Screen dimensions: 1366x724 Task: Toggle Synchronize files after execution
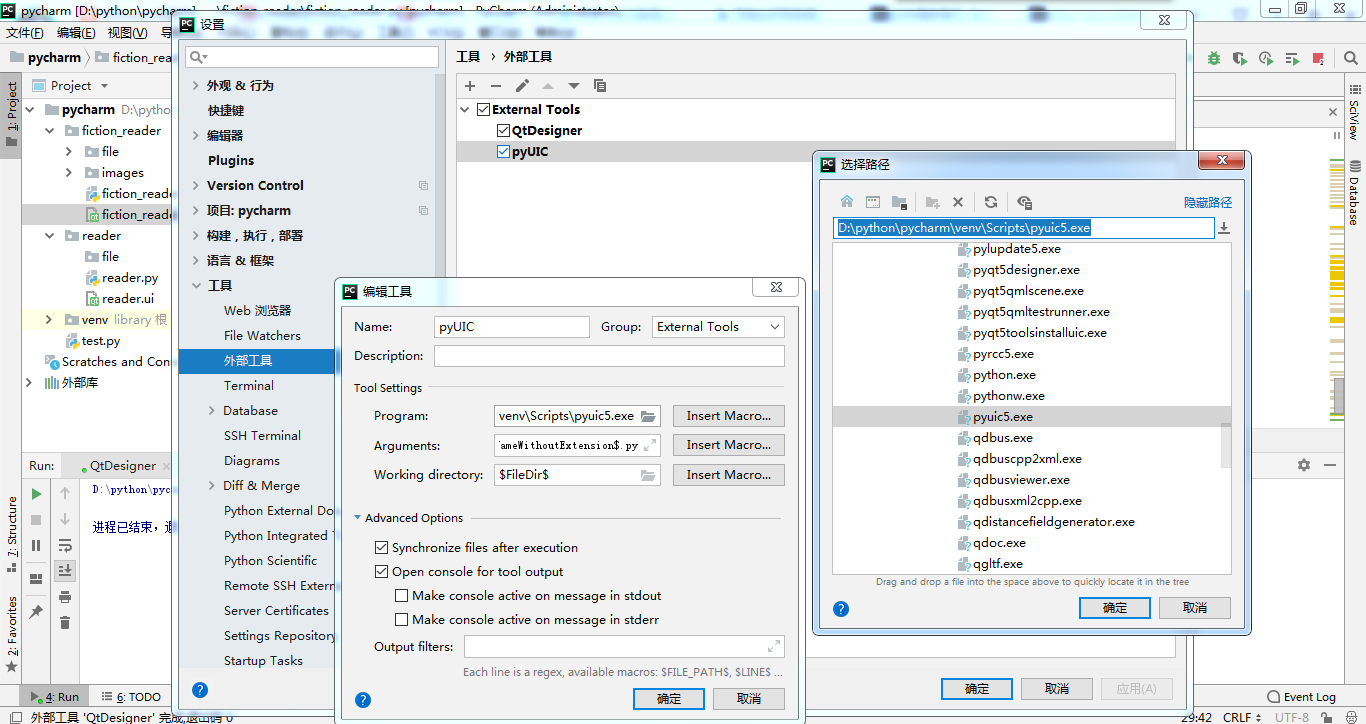click(x=381, y=547)
